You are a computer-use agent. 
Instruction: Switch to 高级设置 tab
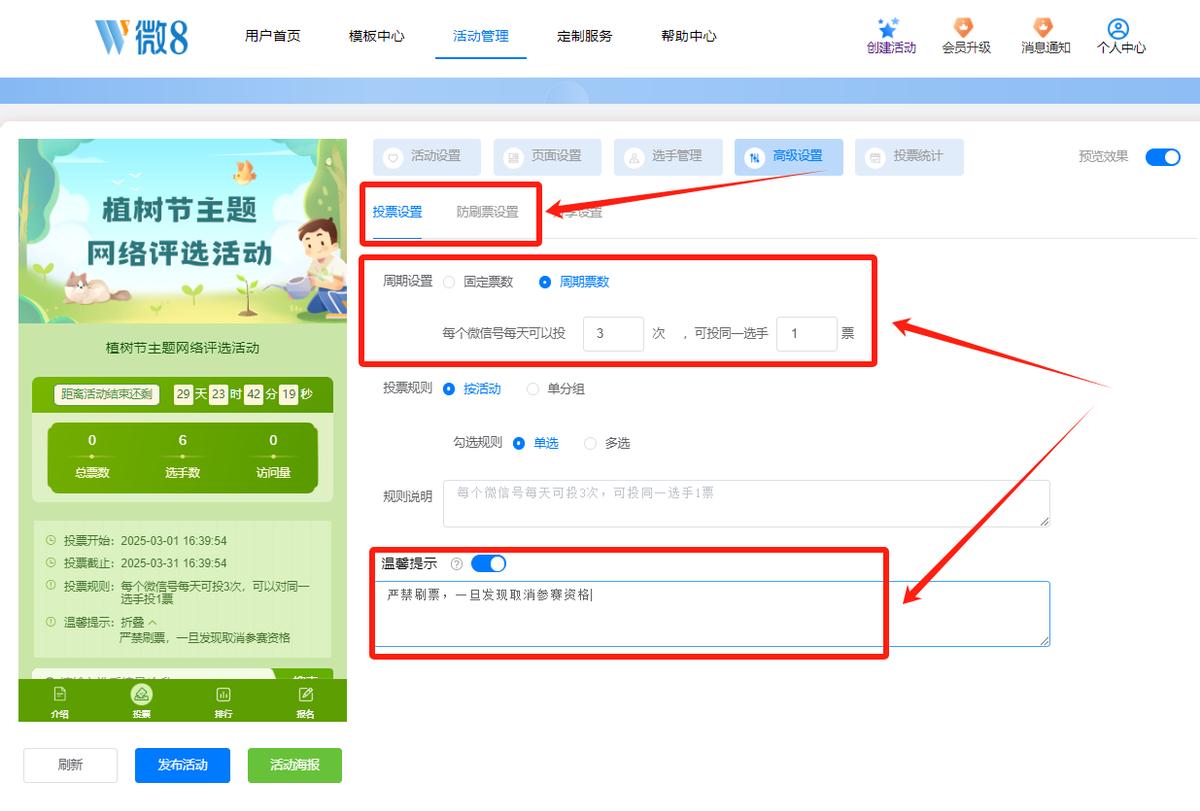coord(788,157)
